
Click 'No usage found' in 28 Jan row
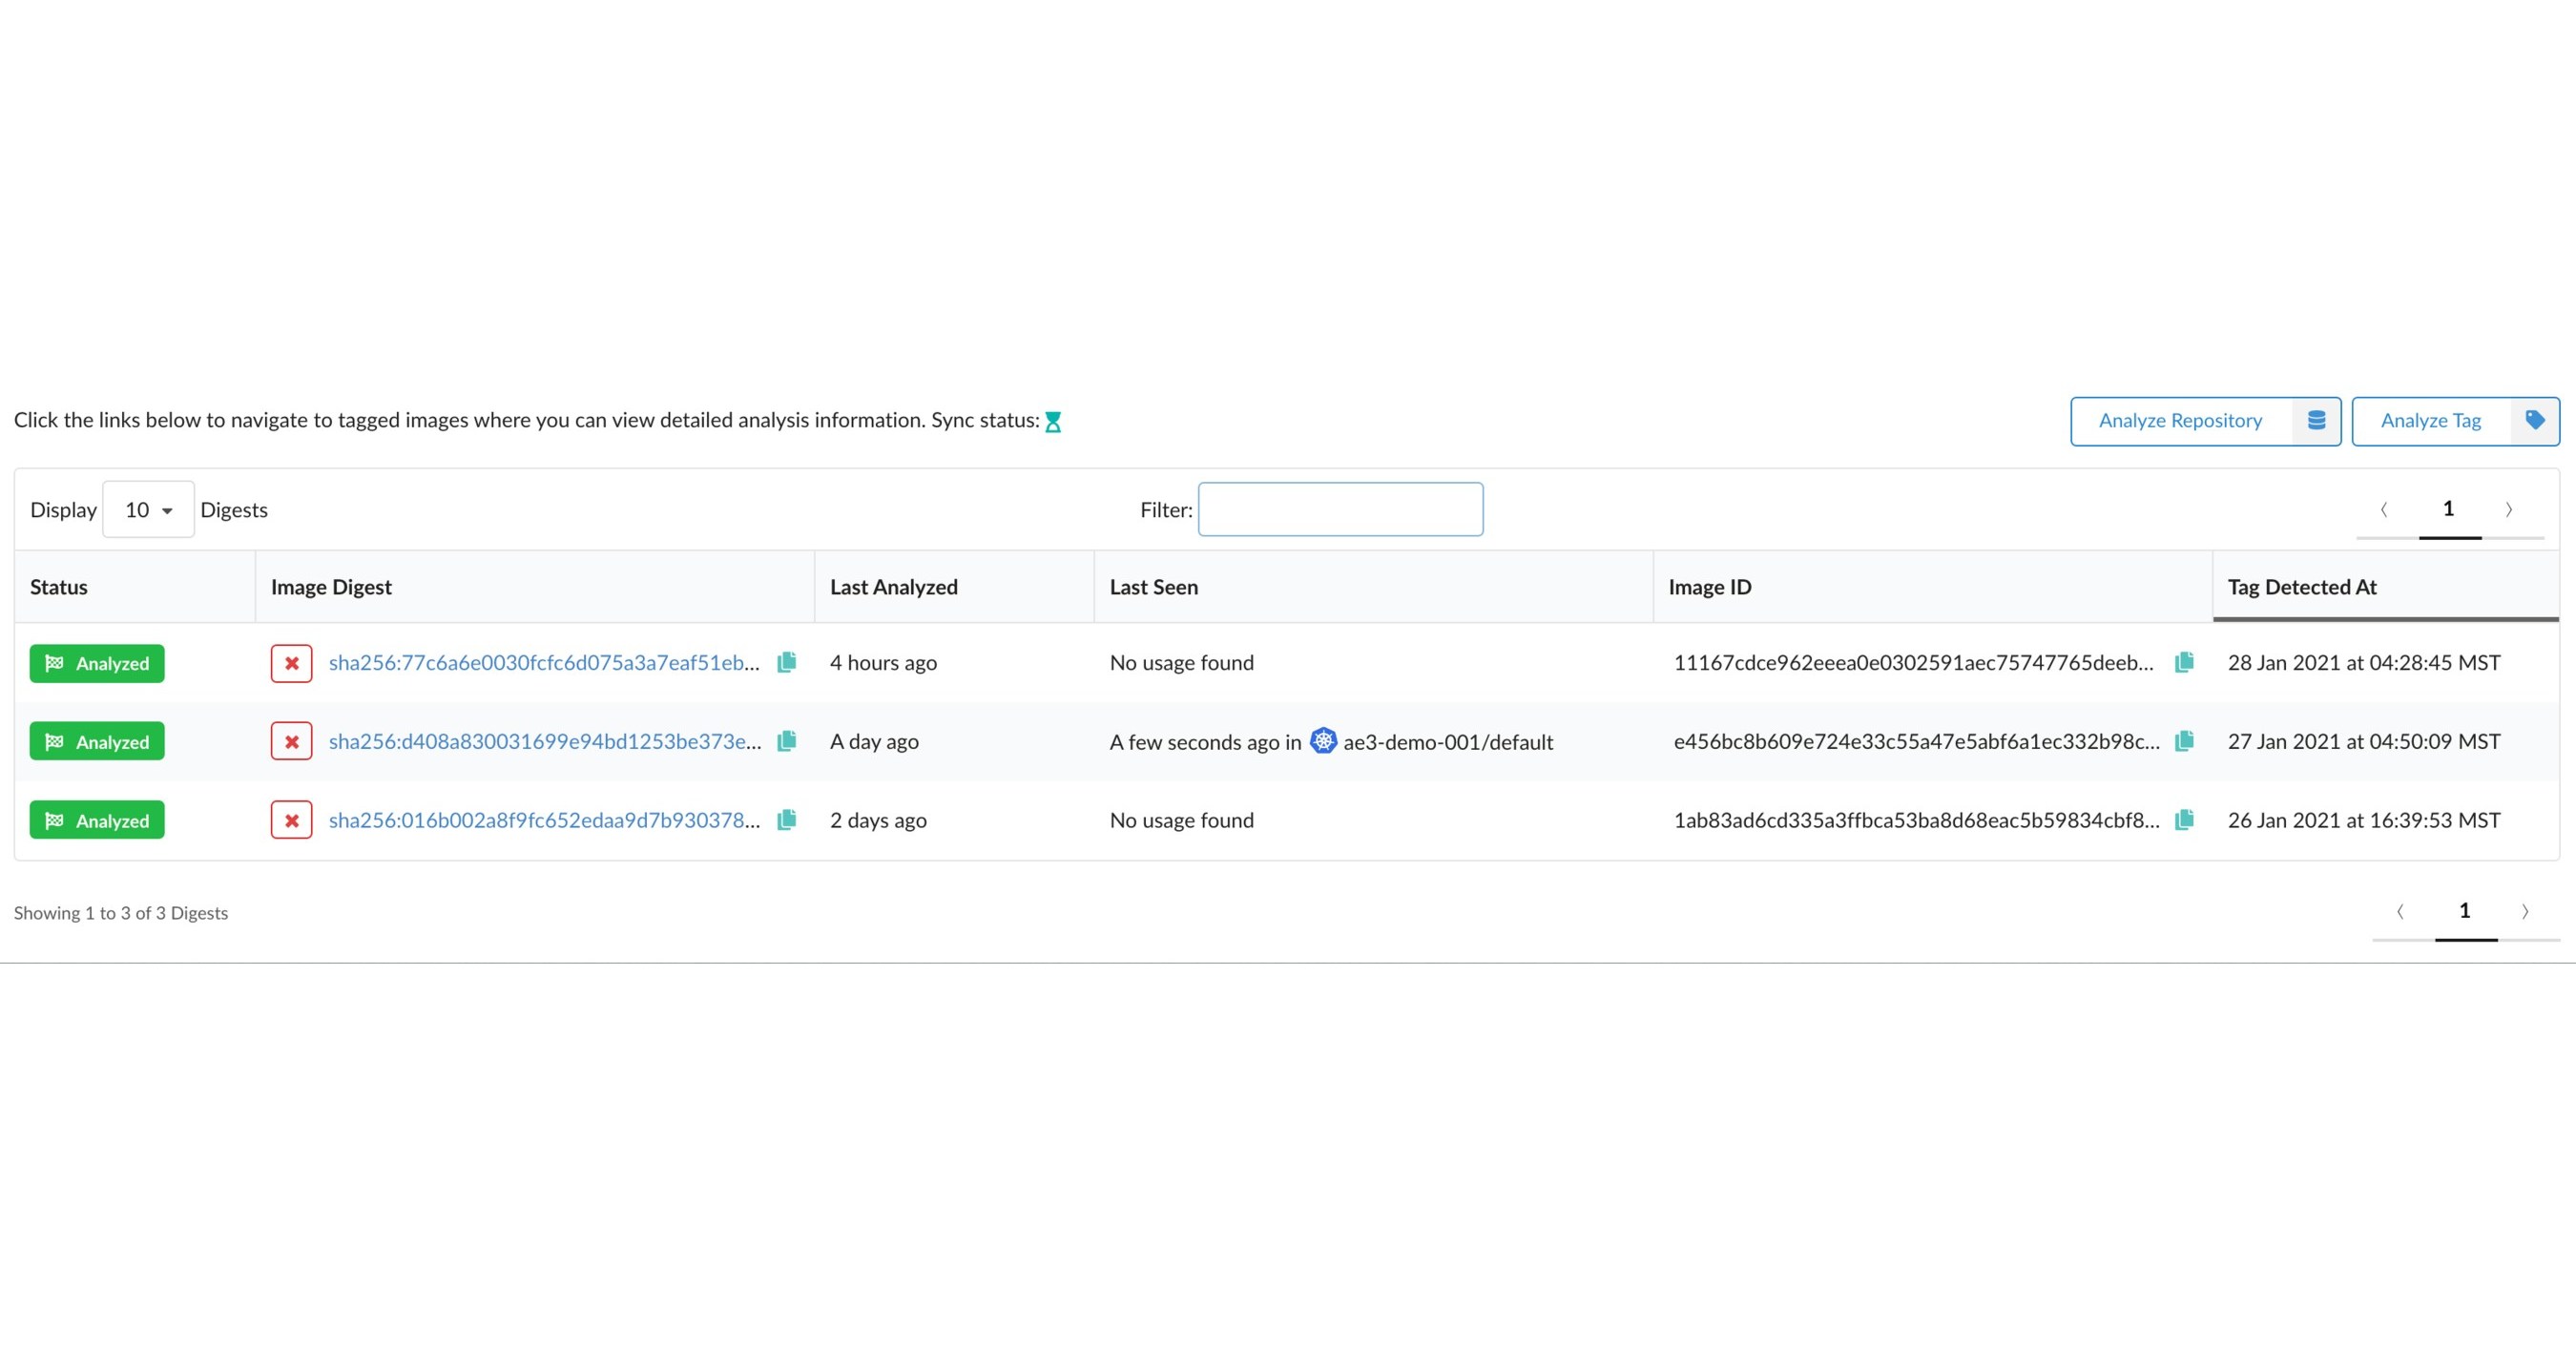pyautogui.click(x=1181, y=662)
